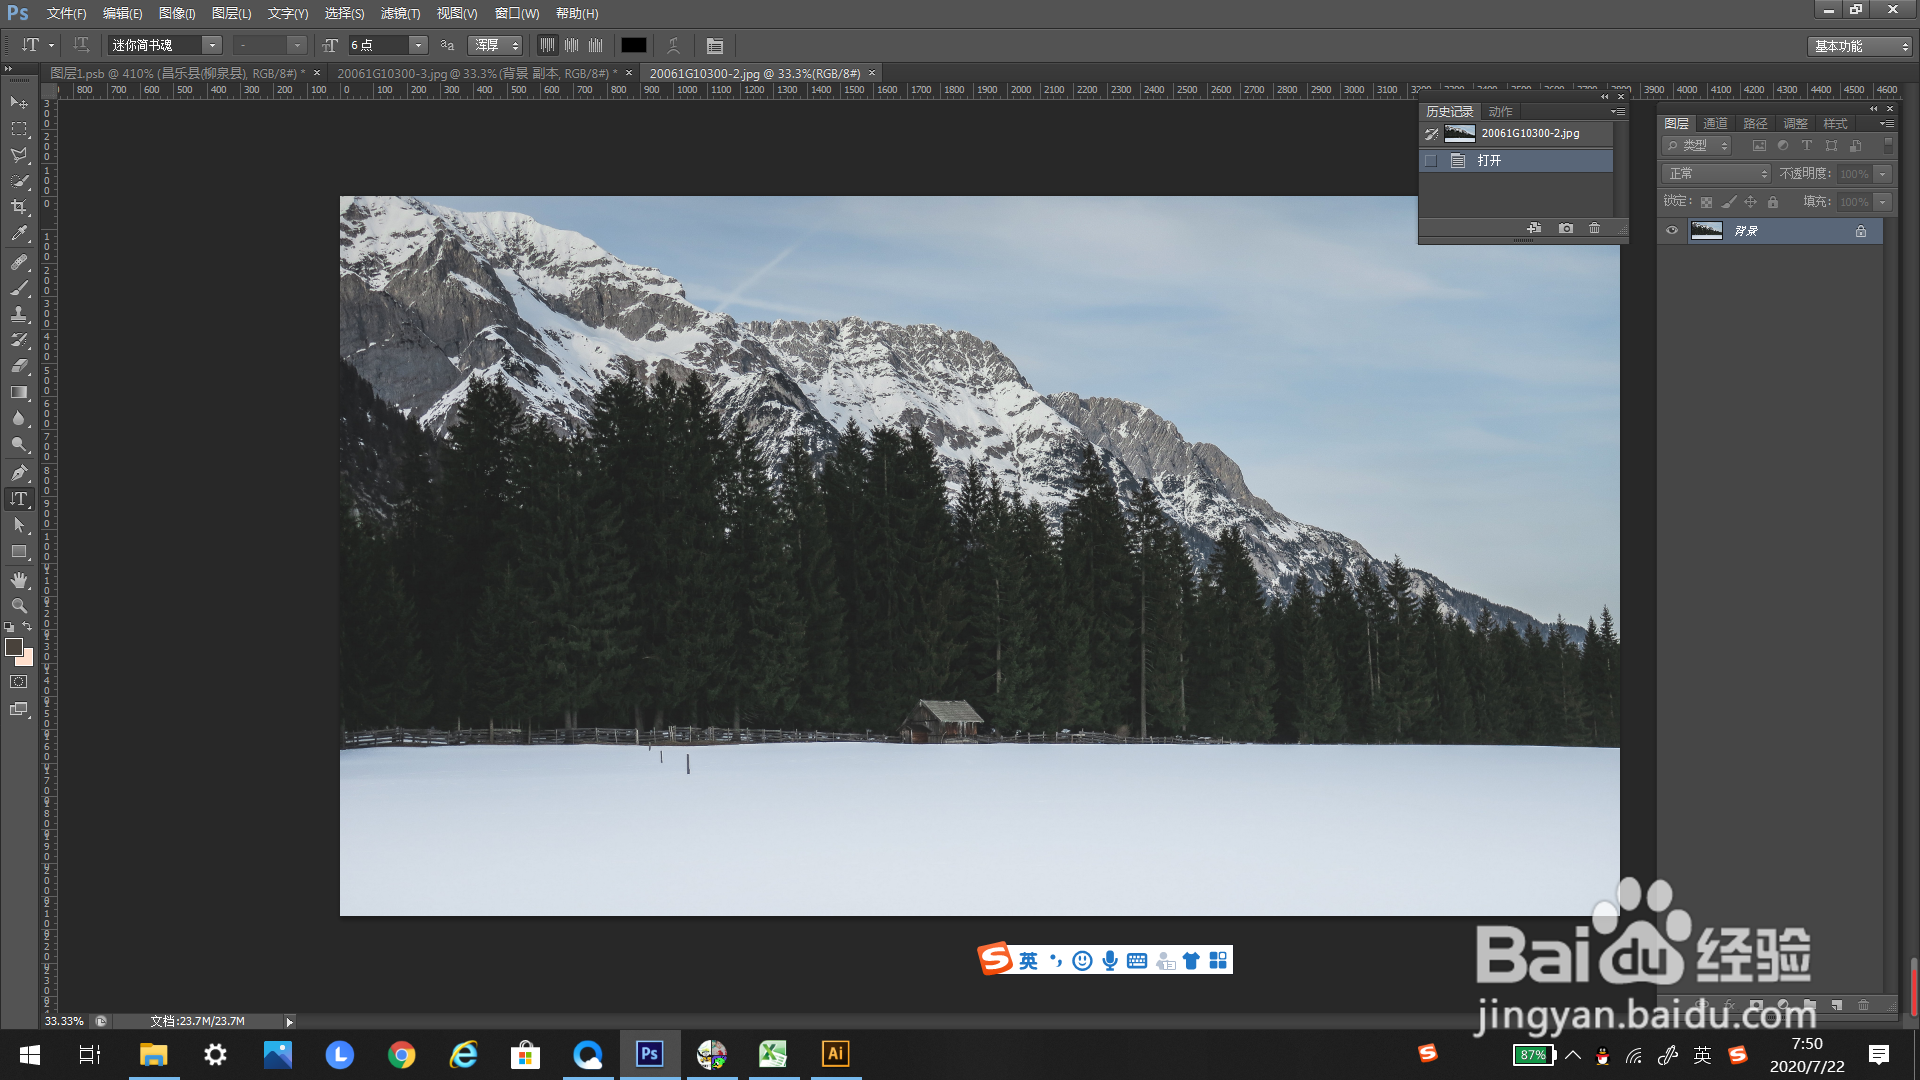Toggle history brush source for 打开 state
This screenshot has height=1080, width=1920.
[1431, 161]
